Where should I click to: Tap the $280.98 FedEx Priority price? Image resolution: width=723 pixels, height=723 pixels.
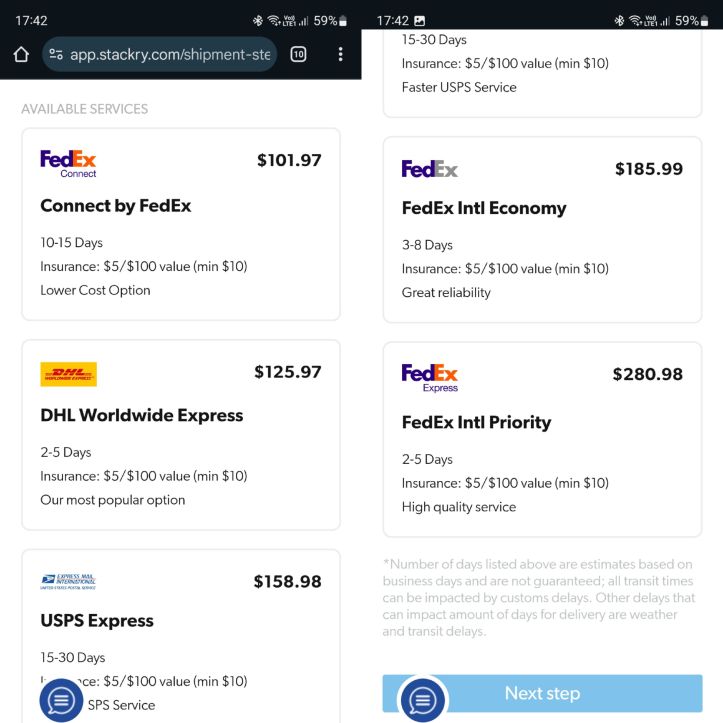tap(647, 374)
